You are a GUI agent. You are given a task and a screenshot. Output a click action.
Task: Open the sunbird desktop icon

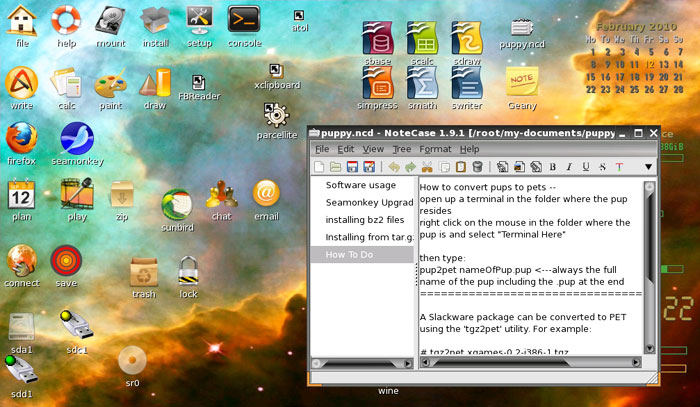(177, 210)
